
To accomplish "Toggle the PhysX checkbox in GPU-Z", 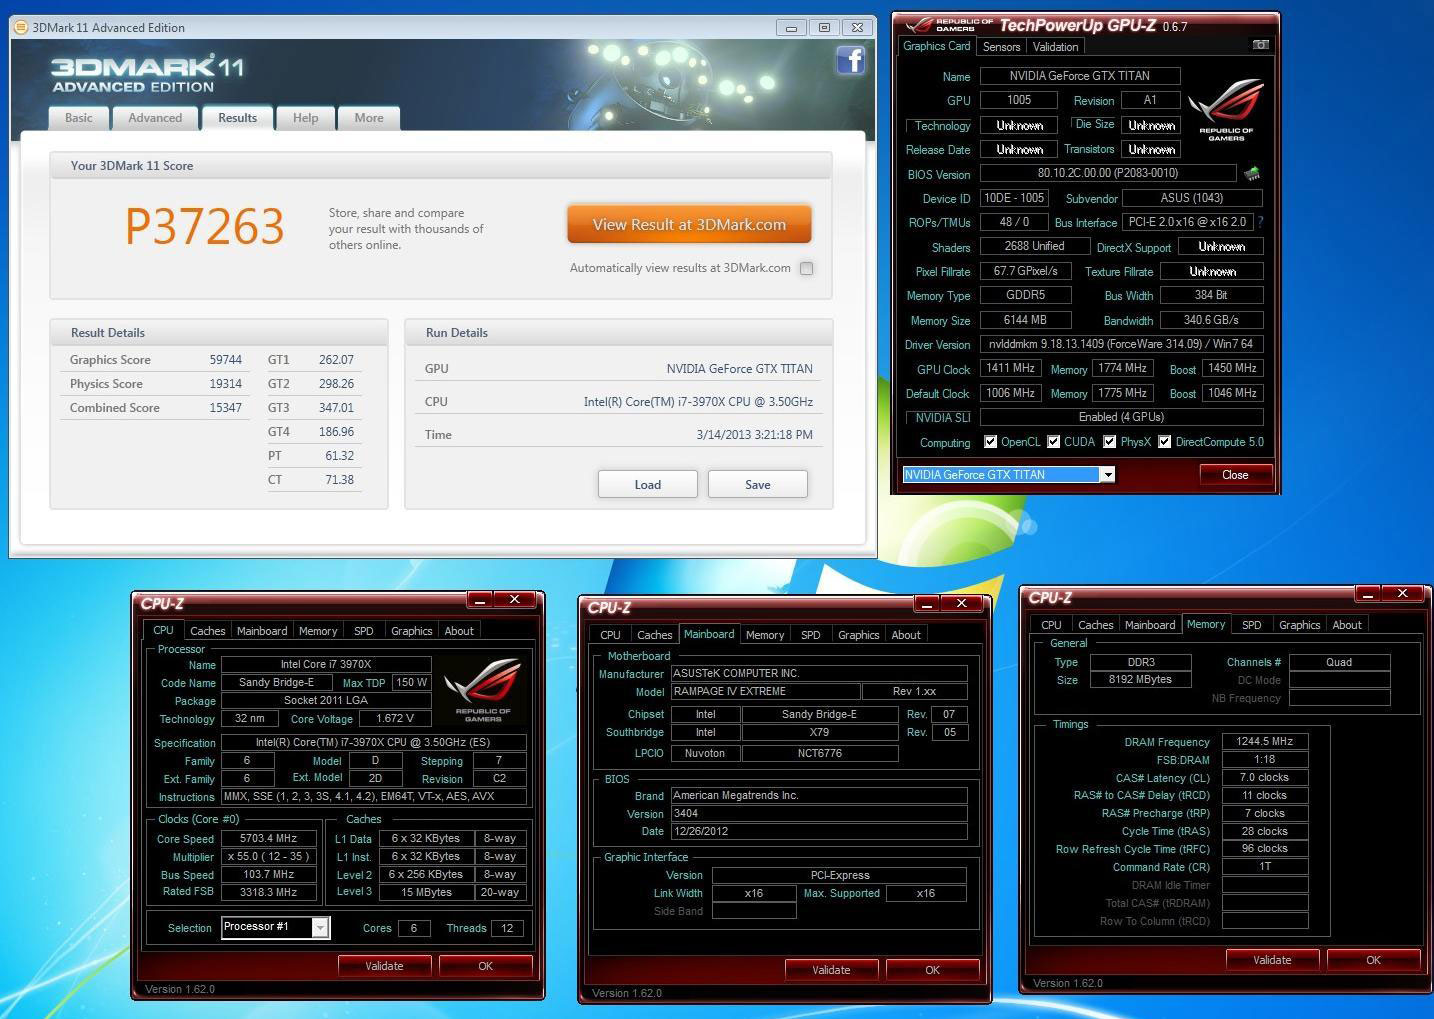I will [1109, 442].
